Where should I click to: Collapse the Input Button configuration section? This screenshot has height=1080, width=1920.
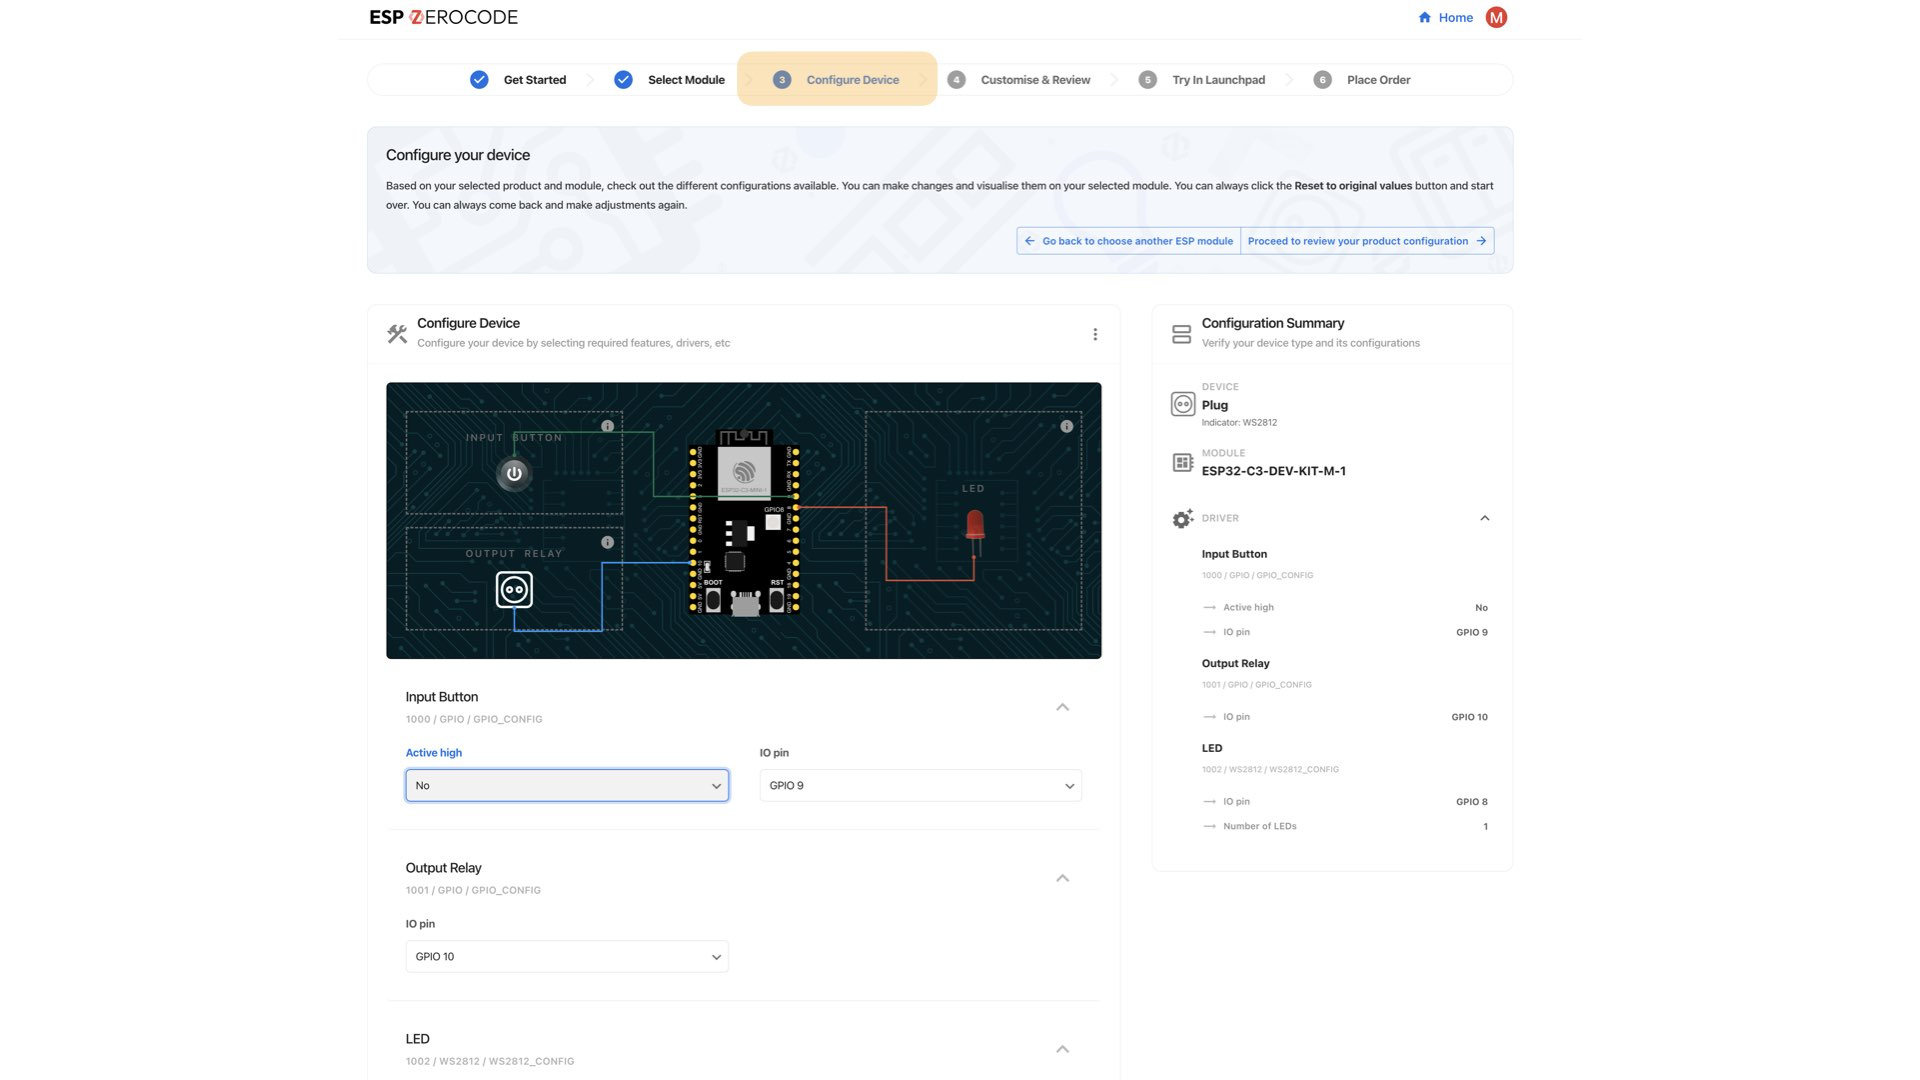[x=1063, y=707]
